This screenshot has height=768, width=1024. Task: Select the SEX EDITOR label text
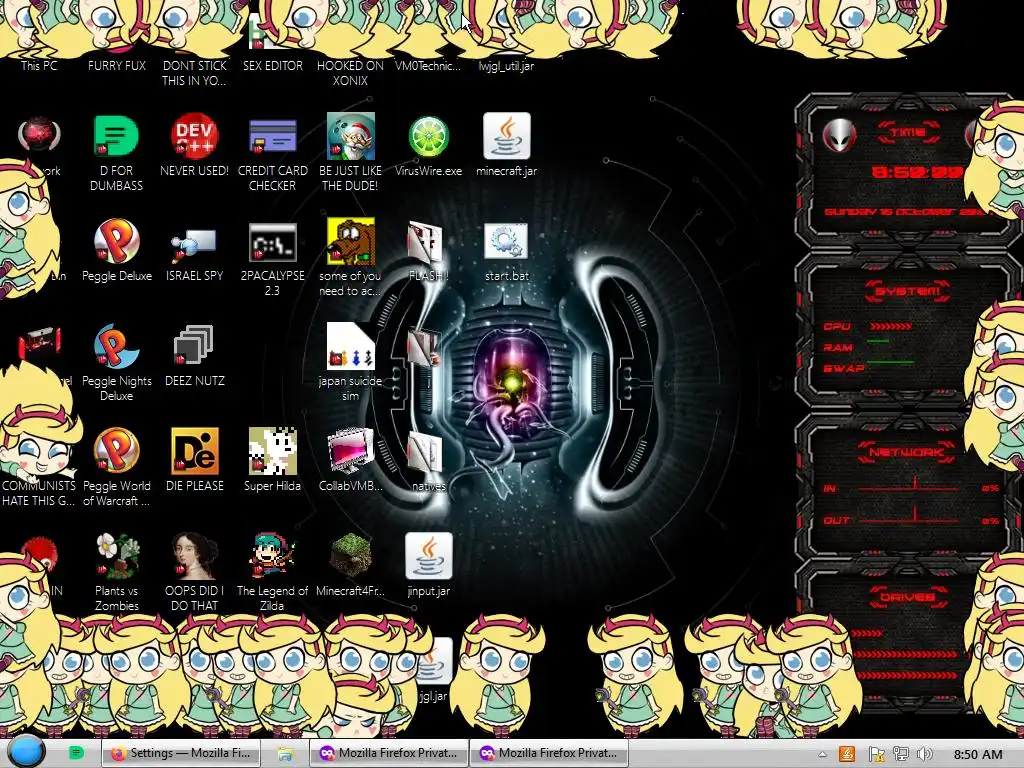click(273, 65)
